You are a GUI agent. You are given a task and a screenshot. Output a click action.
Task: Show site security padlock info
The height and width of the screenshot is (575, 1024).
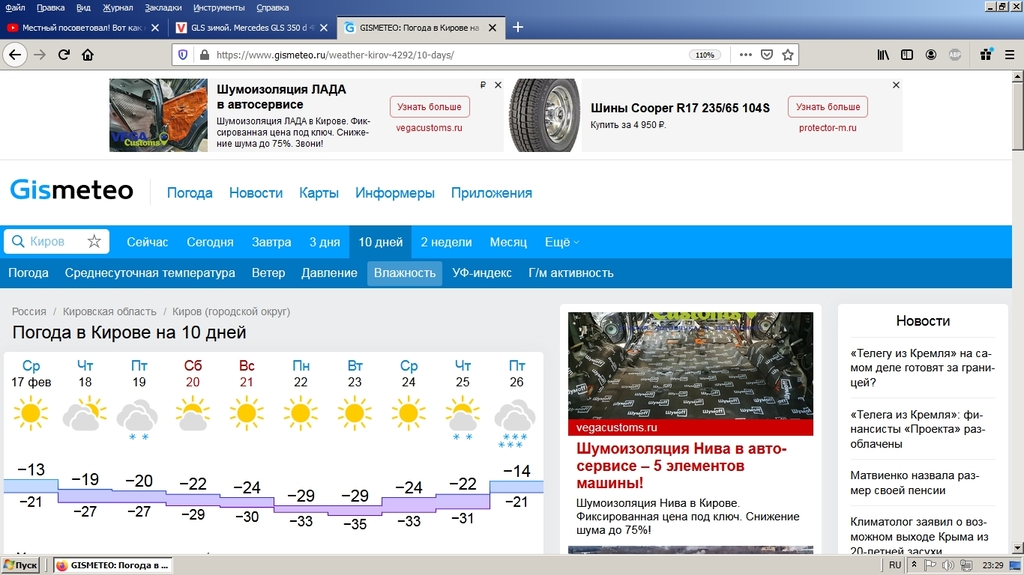tap(204, 55)
